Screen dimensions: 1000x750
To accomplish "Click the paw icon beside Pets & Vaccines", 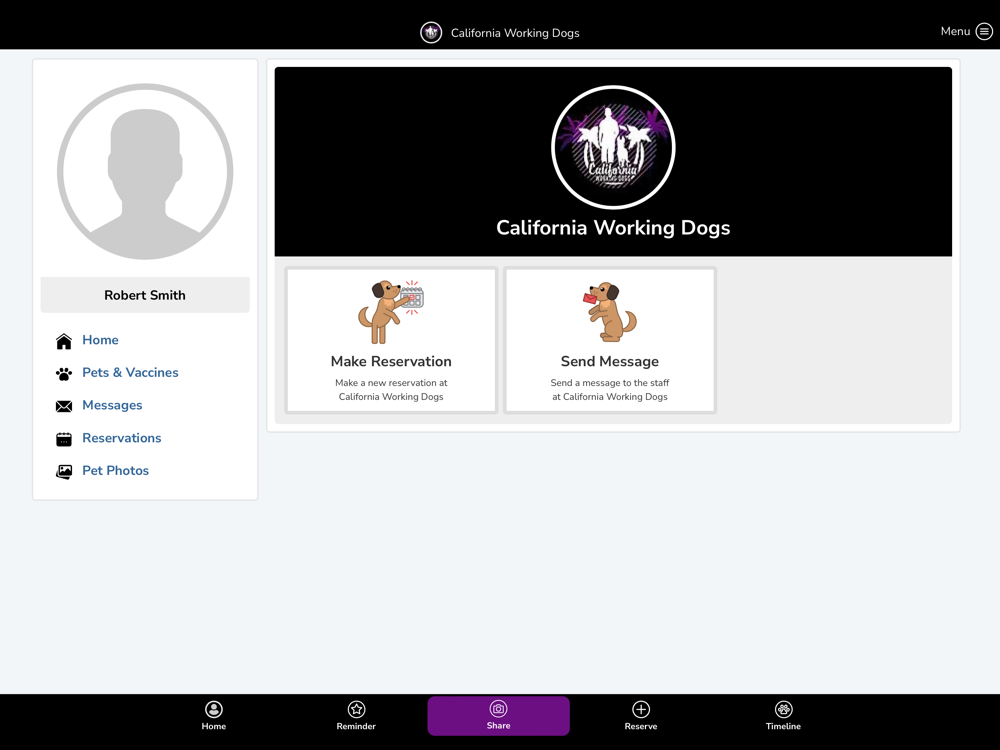I will point(64,374).
